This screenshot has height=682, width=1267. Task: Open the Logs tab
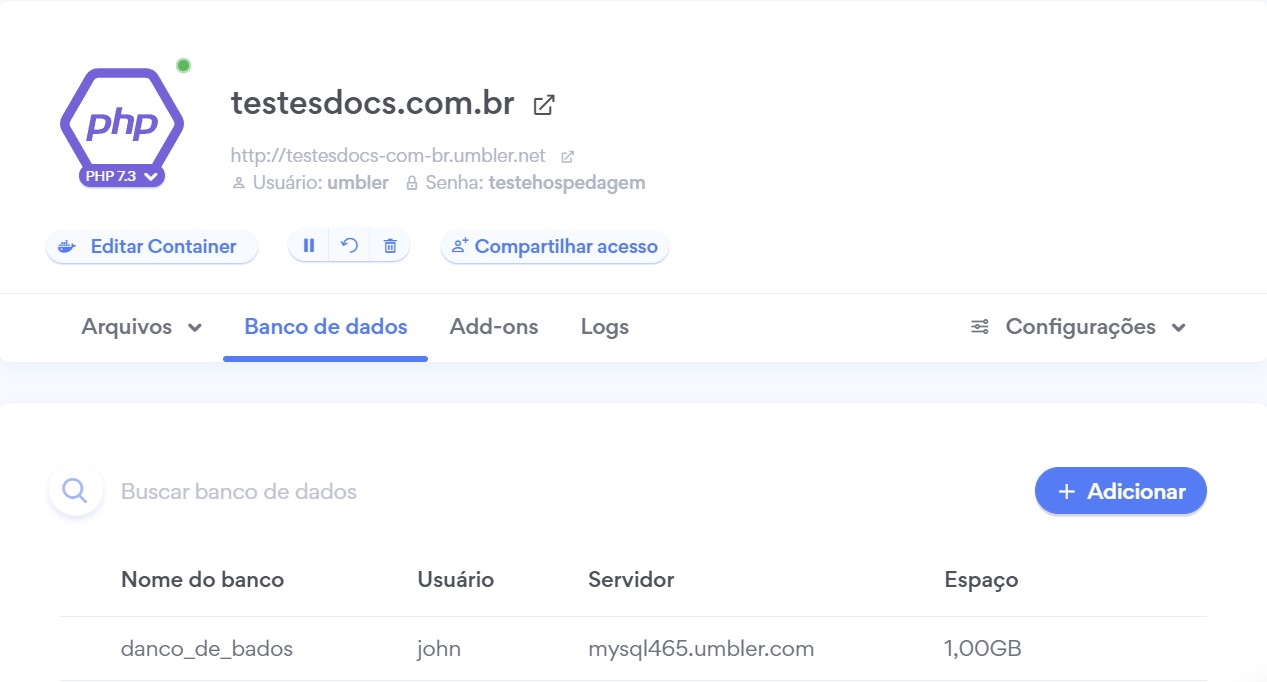tap(605, 327)
